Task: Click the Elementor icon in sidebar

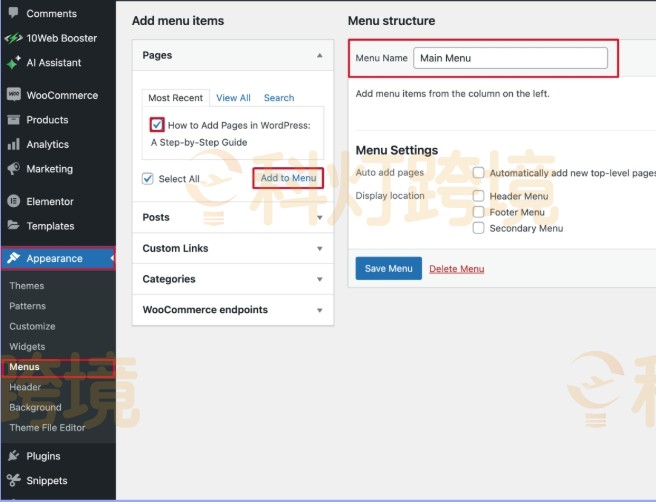Action: pos(13,201)
